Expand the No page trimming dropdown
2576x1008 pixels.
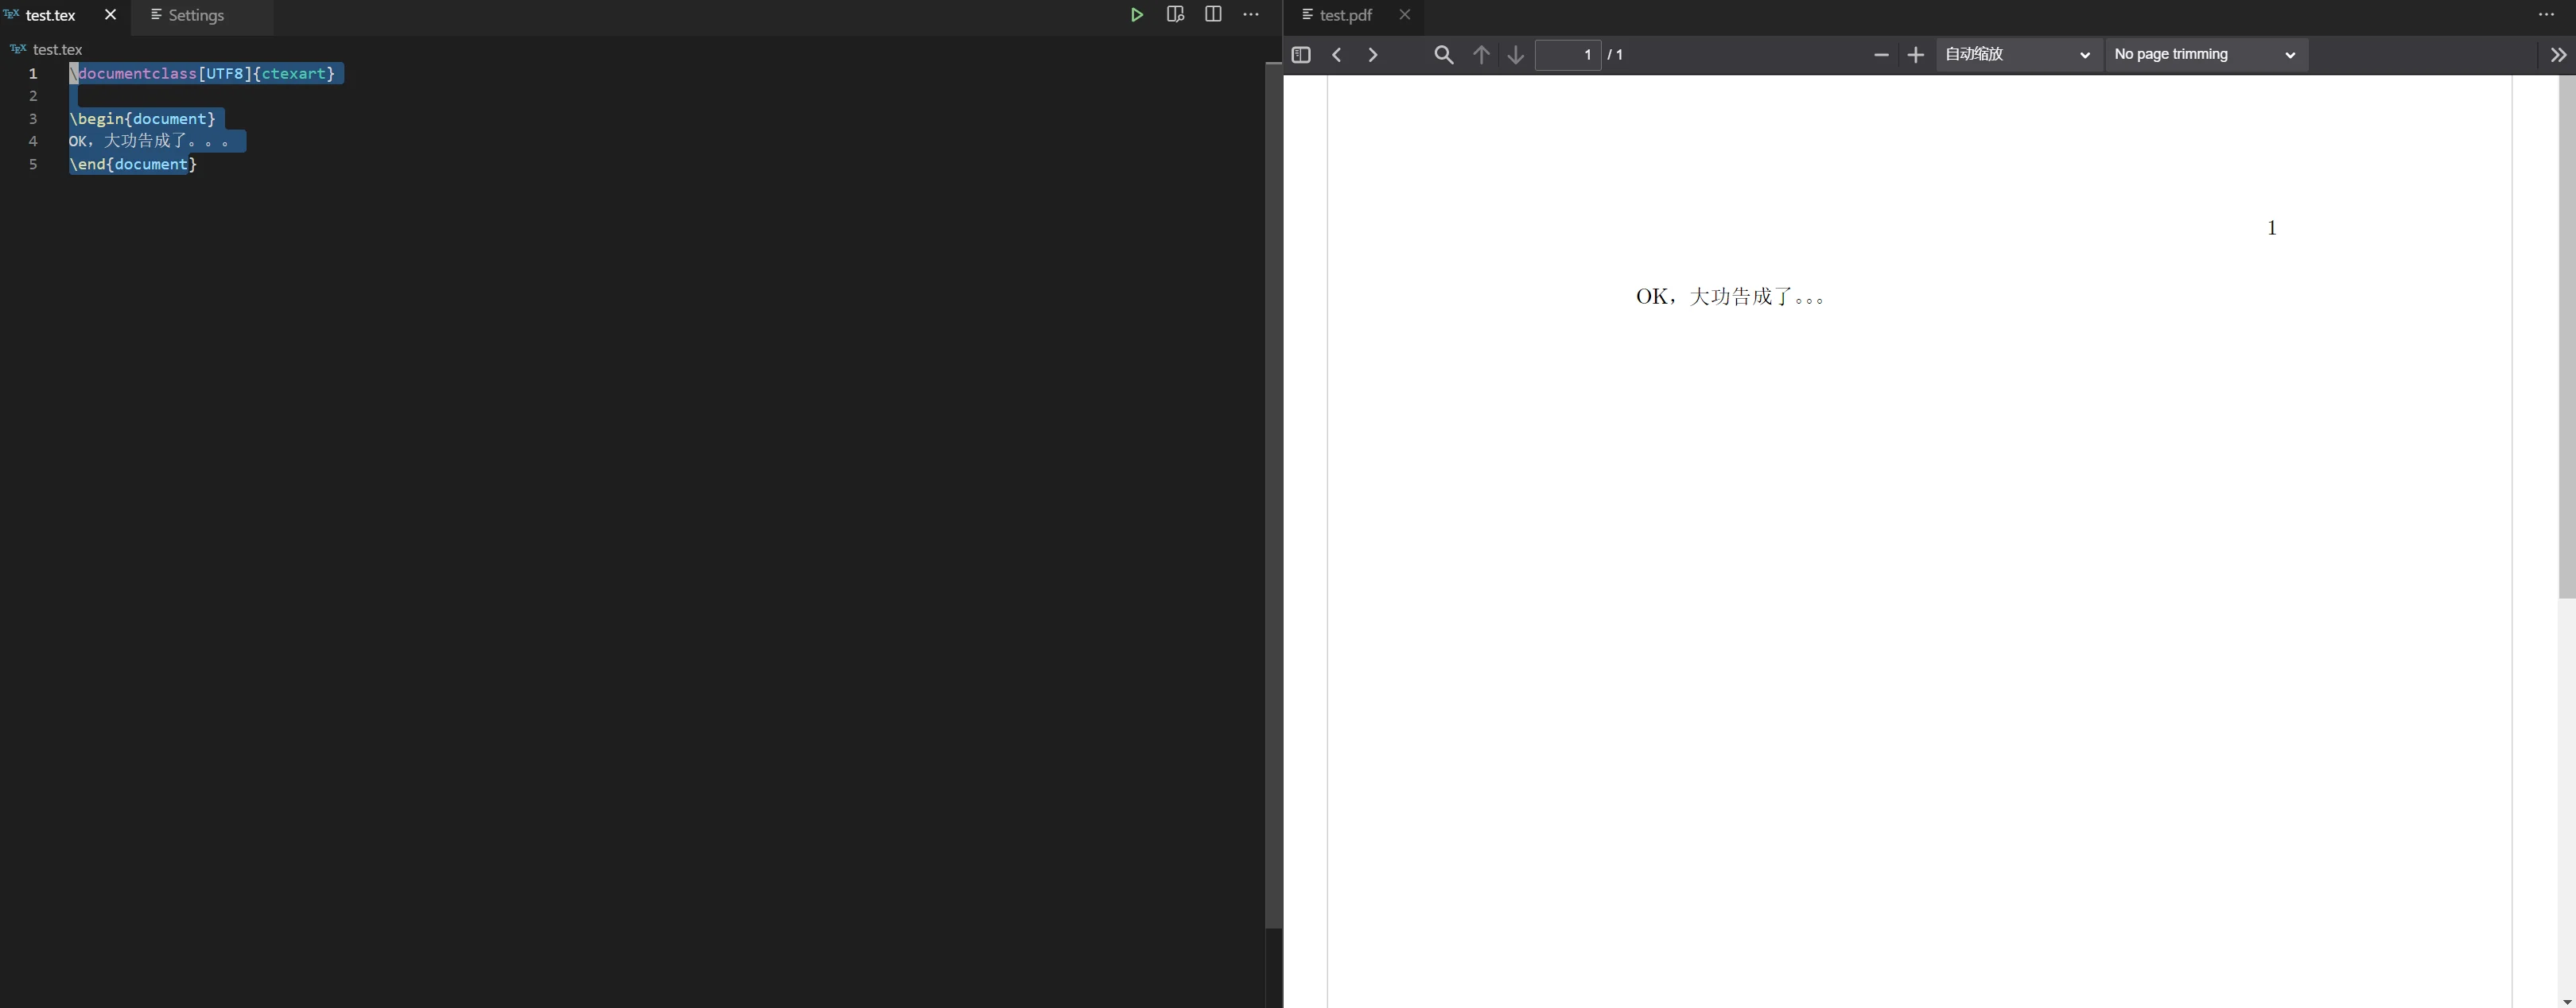point(2206,55)
